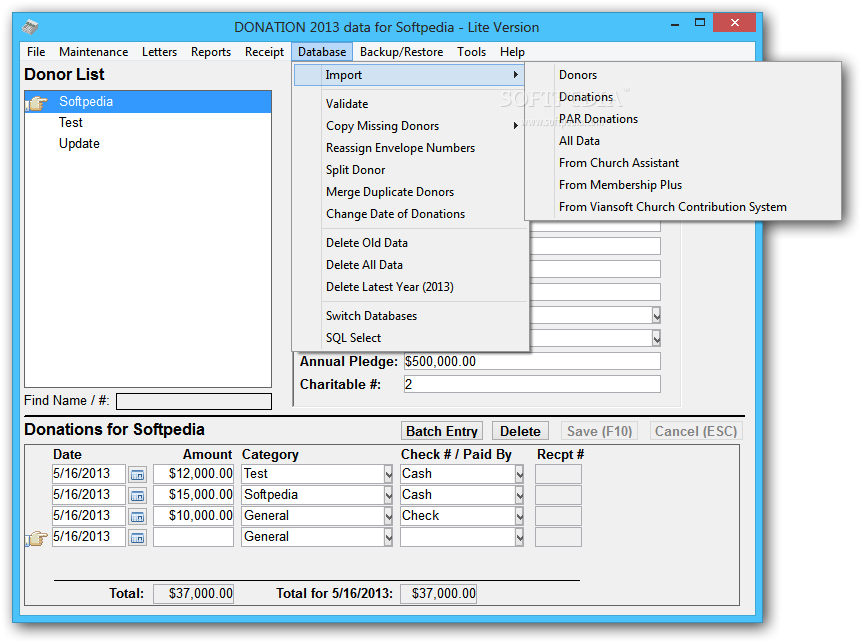Choose Delete Latest Year (2013)
The image size is (862, 643).
[x=411, y=287]
